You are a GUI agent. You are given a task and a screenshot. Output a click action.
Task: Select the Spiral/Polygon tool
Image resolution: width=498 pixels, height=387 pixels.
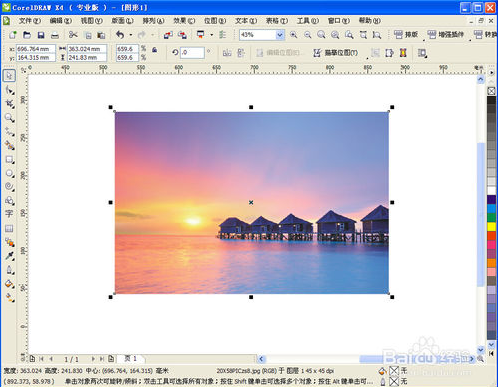9,187
